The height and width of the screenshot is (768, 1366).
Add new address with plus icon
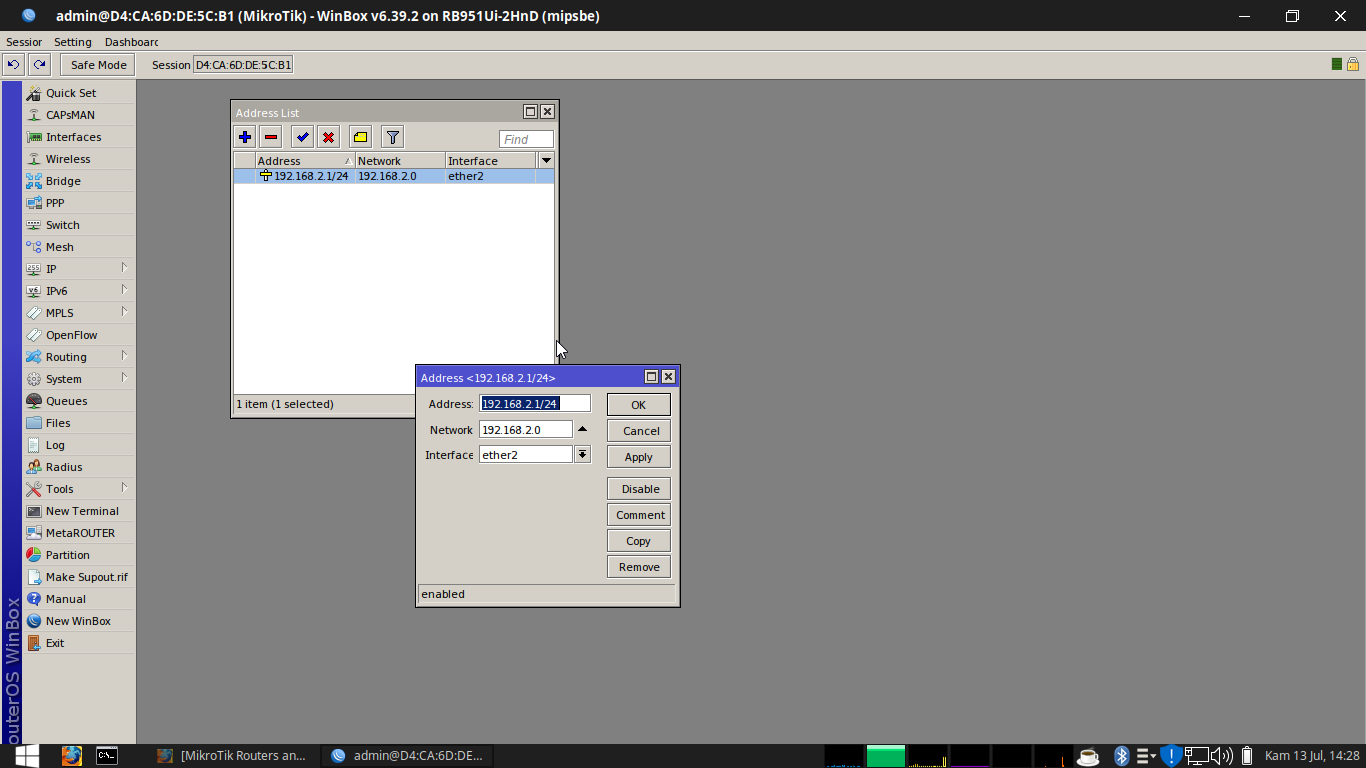pyautogui.click(x=245, y=137)
